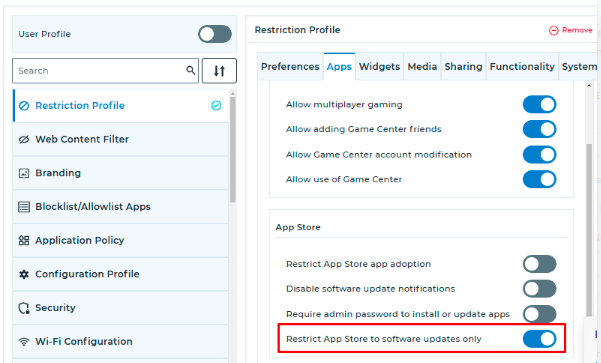601x363 pixels.
Task: Toggle Allow Game Center account modification
Action: [x=539, y=154]
